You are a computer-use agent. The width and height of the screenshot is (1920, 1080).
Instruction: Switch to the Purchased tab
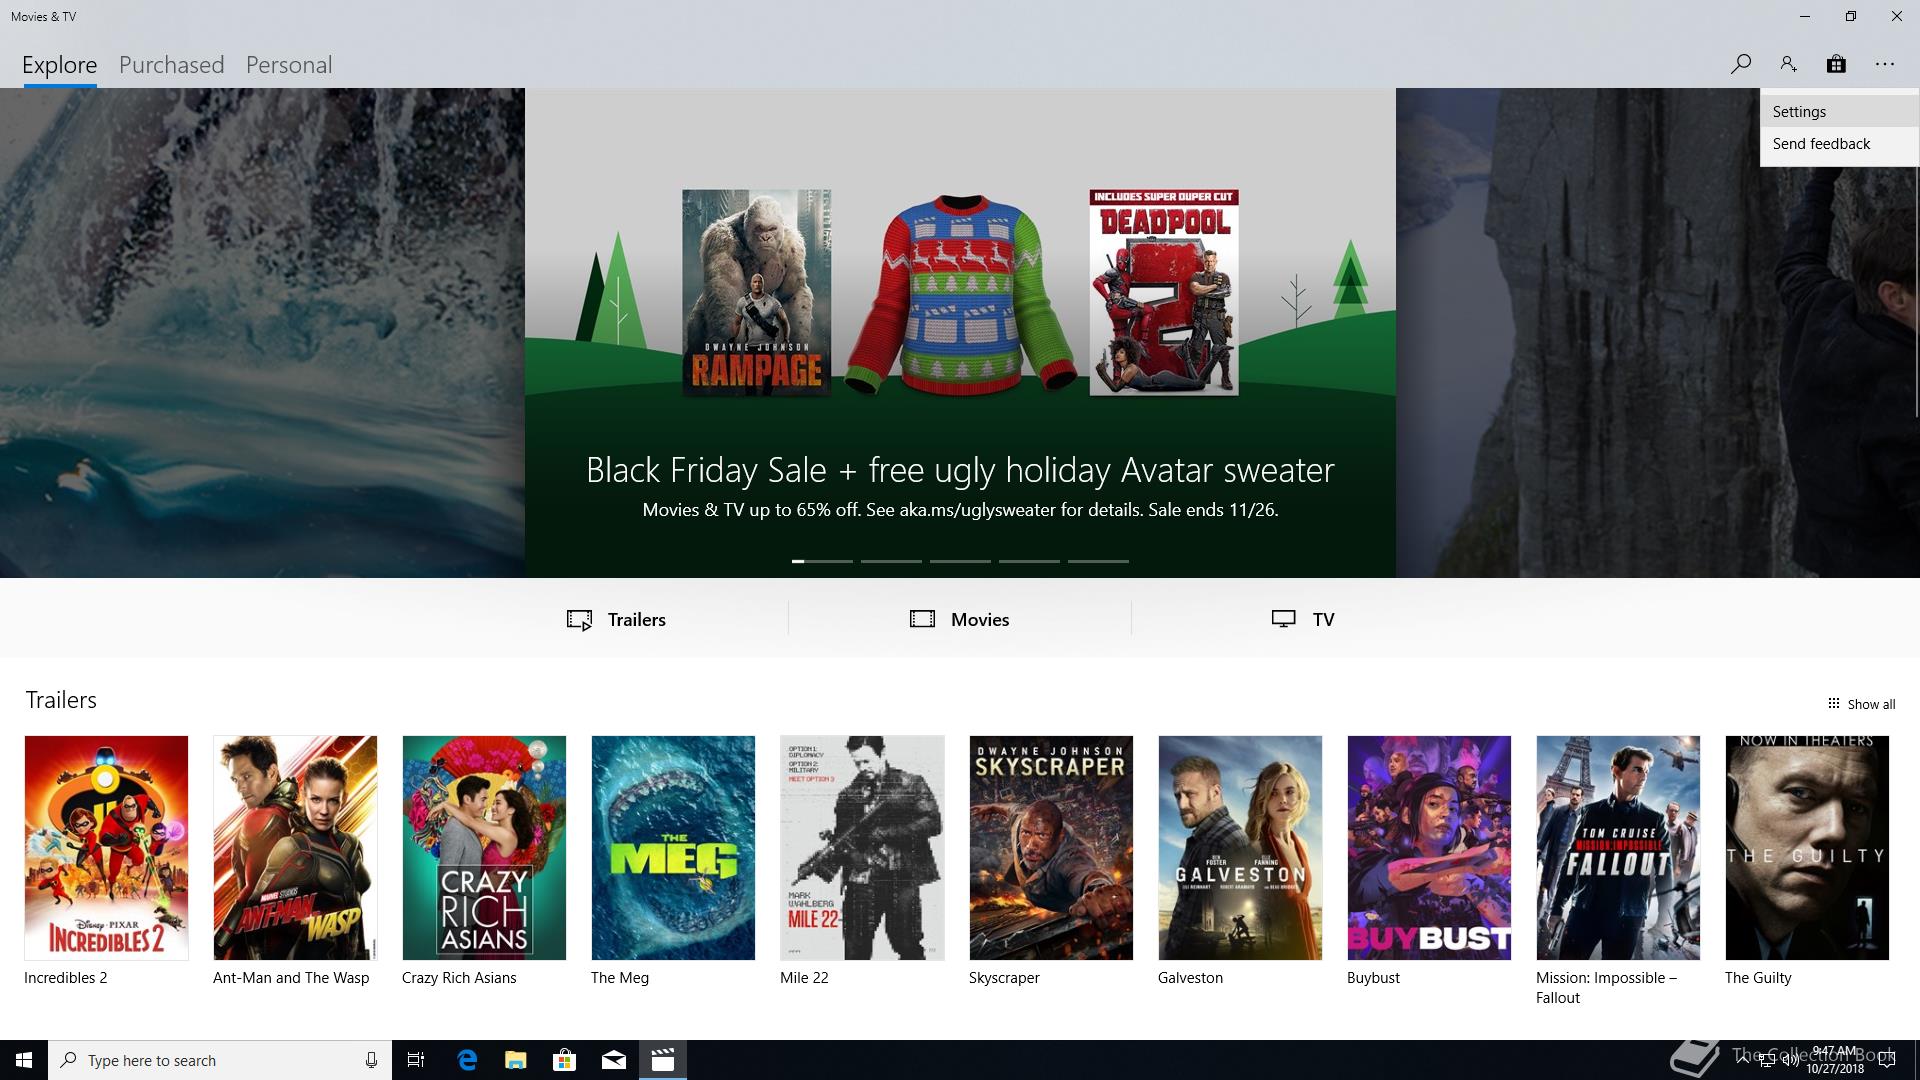point(172,65)
